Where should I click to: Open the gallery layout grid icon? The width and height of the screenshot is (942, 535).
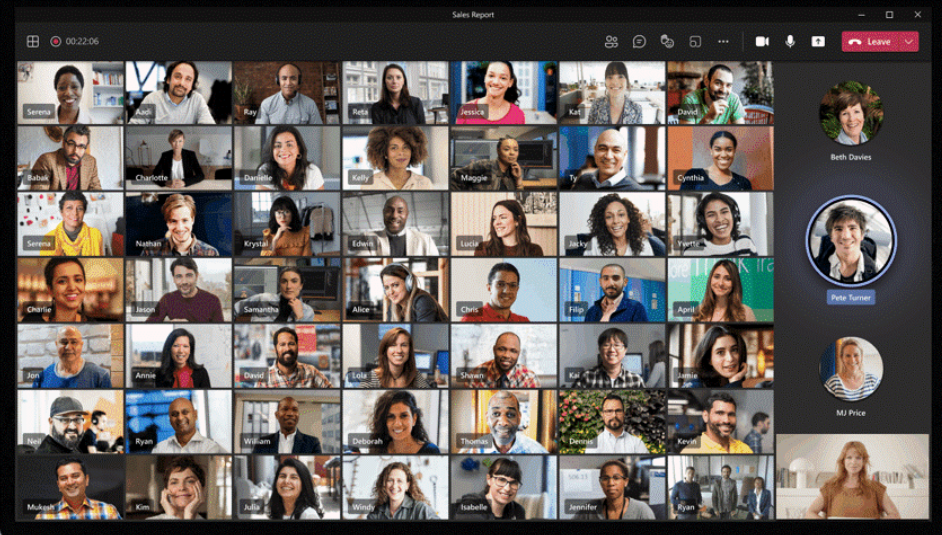pyautogui.click(x=33, y=41)
